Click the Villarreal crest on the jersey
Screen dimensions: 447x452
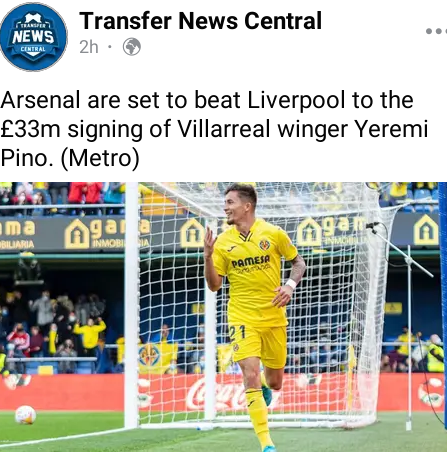pyautogui.click(x=265, y=245)
